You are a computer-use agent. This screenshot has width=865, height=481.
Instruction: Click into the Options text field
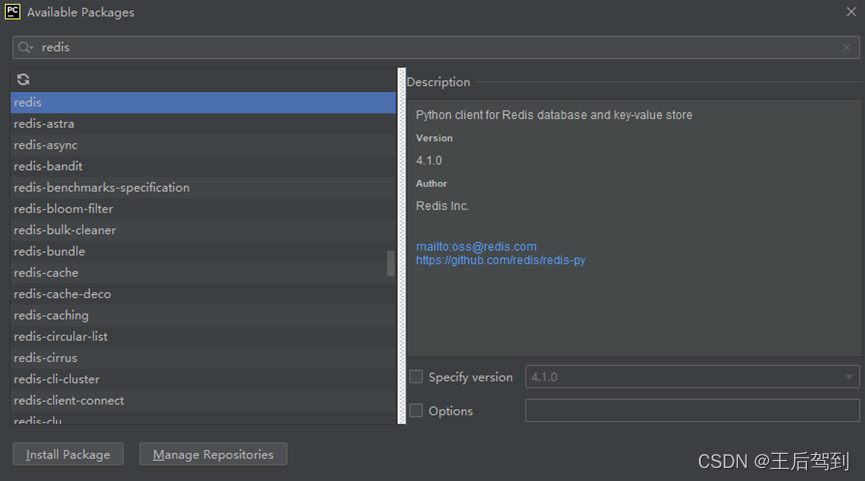[692, 410]
